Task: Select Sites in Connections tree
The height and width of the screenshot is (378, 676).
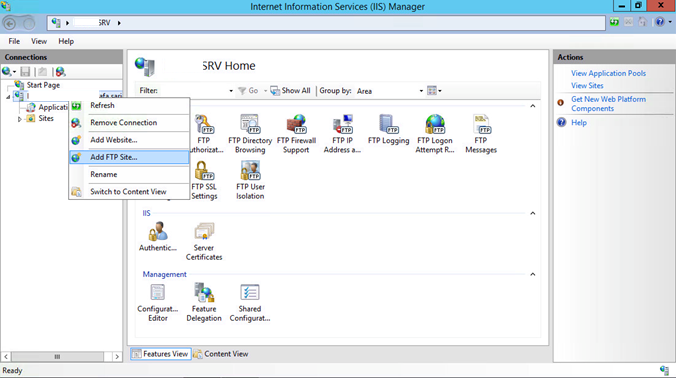Action: click(x=46, y=119)
